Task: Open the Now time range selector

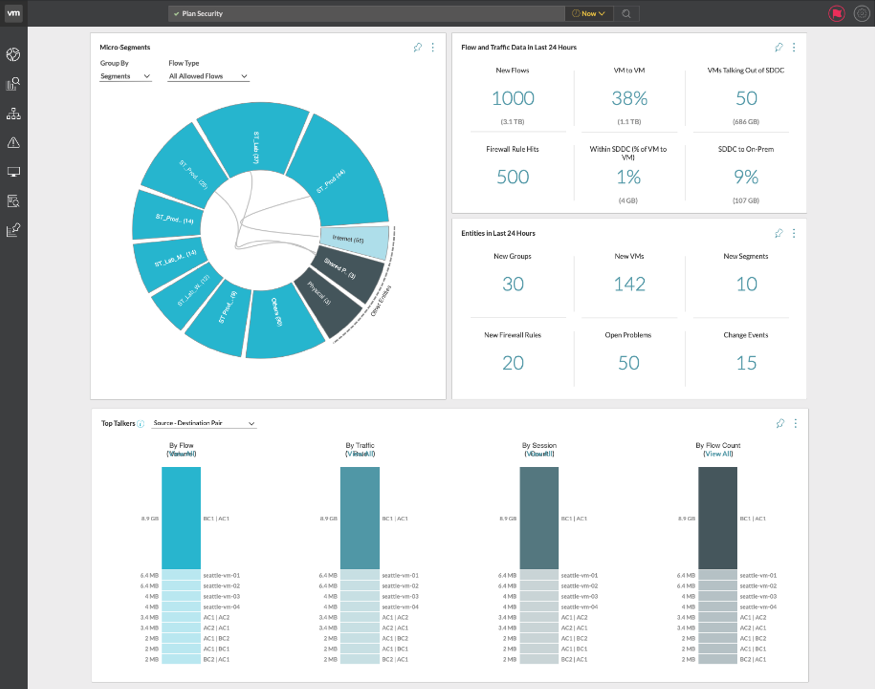Action: 589,13
